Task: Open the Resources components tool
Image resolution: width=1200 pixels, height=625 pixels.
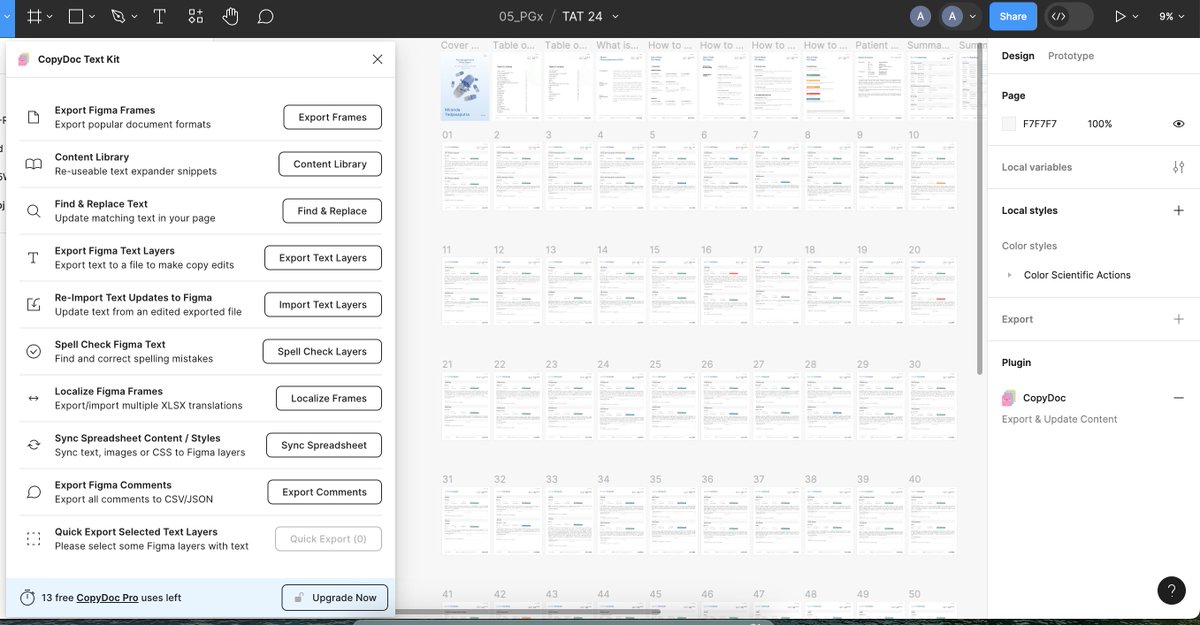Action: [195, 17]
